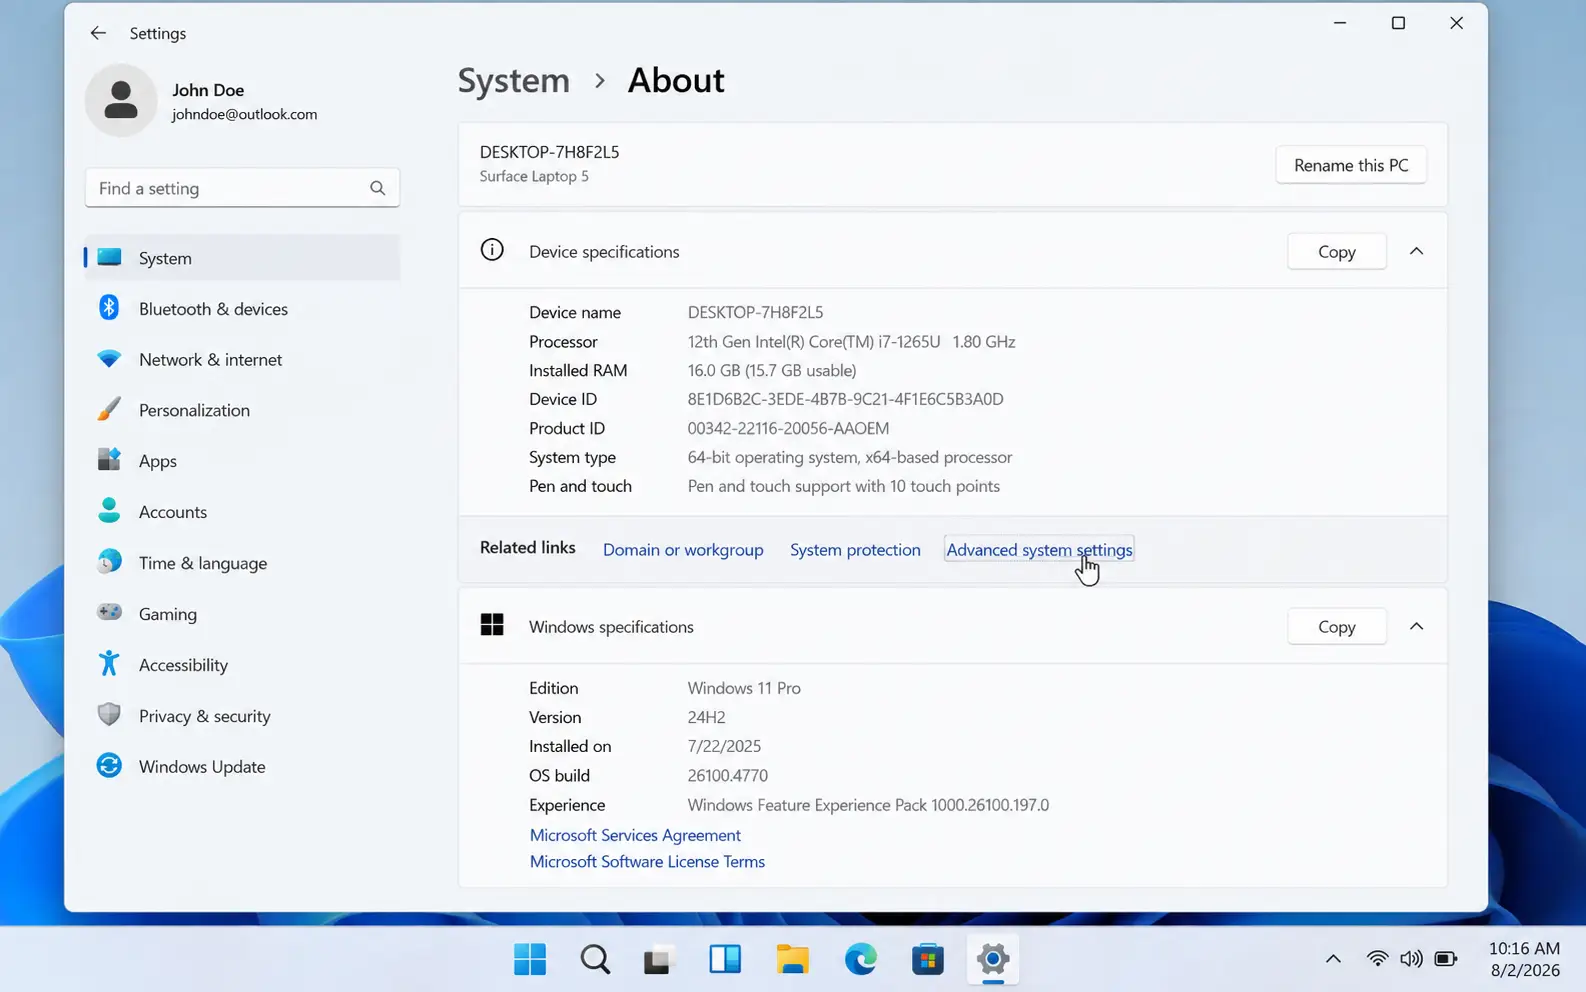Screen dimensions: 1586x992
Task: Open Bluetooth & devices settings
Action: [x=242, y=308]
